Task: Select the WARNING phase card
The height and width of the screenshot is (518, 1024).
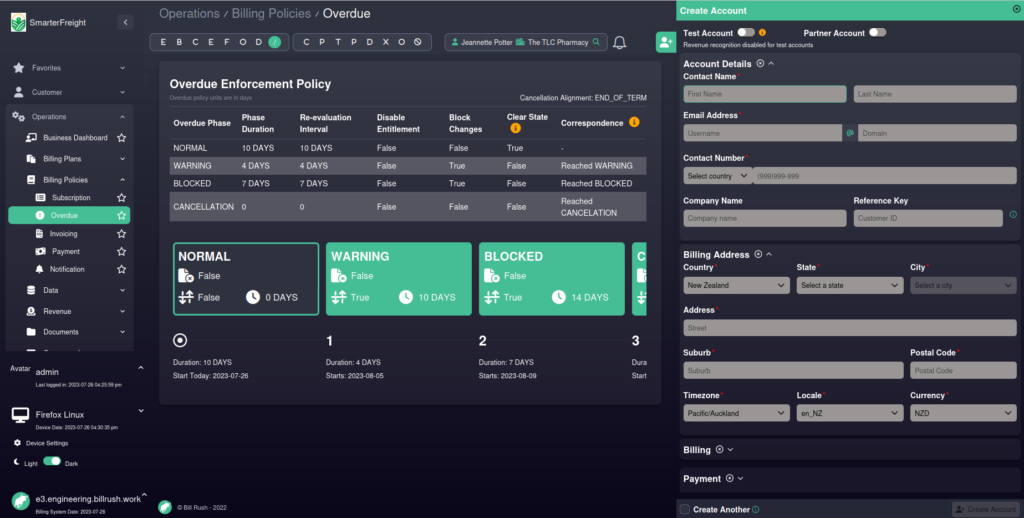Action: [x=398, y=279]
